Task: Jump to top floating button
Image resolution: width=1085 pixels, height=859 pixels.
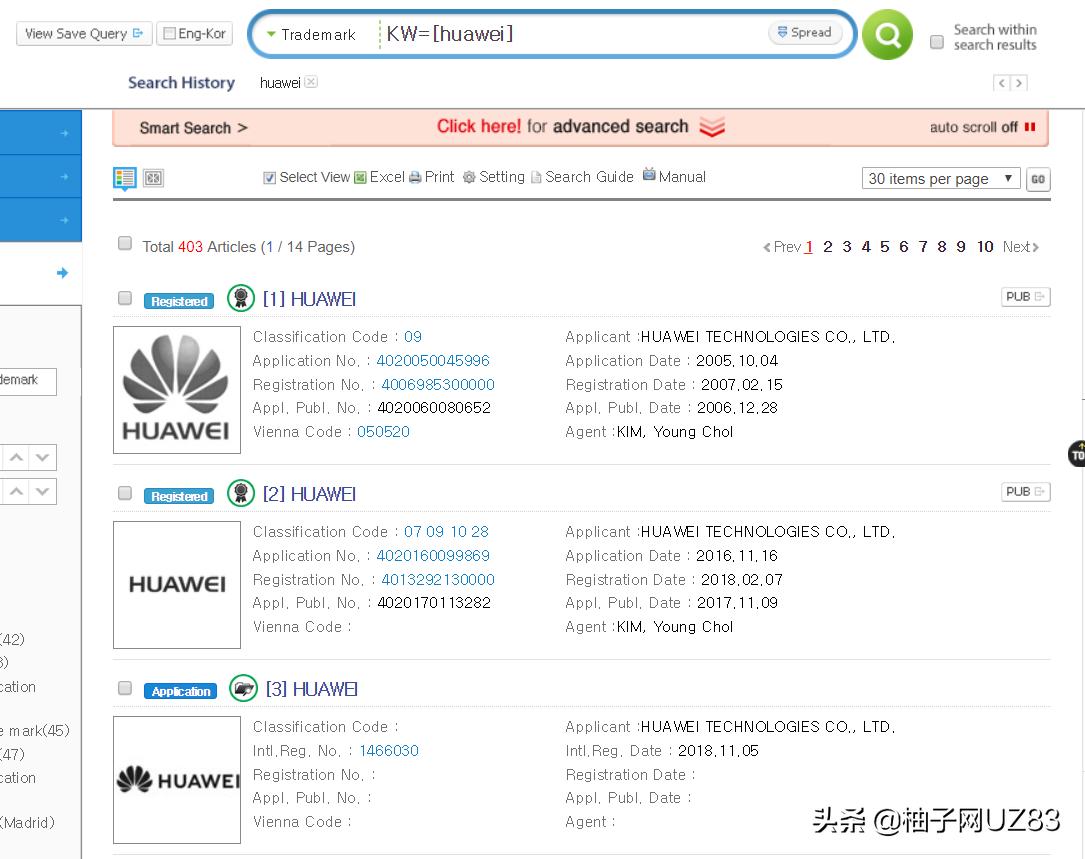Action: point(1077,454)
